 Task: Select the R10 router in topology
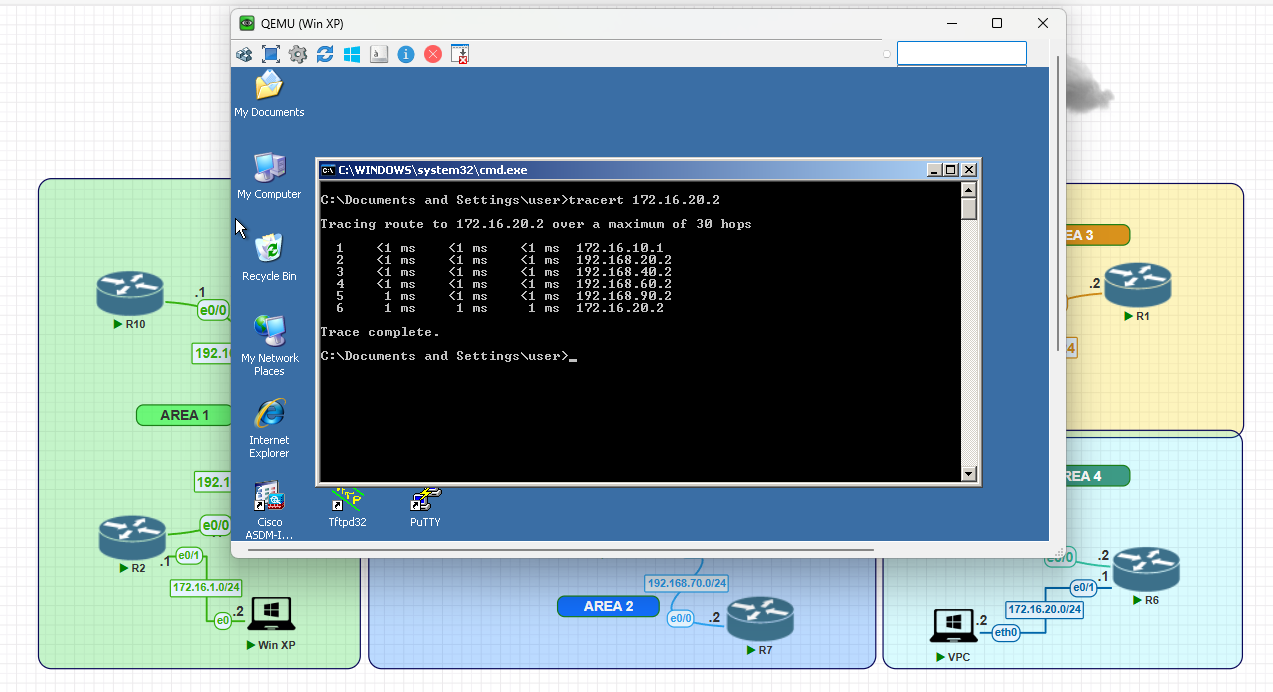coord(130,291)
